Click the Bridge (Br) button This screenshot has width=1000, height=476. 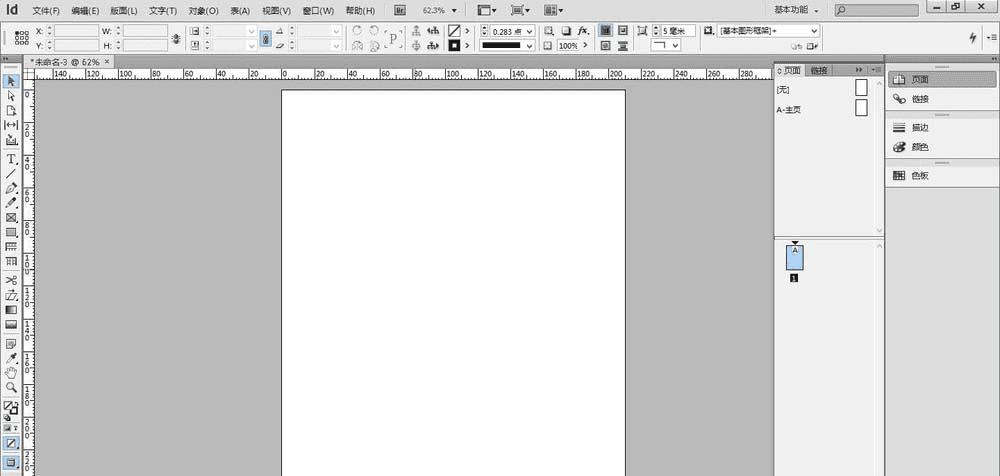pos(400,10)
